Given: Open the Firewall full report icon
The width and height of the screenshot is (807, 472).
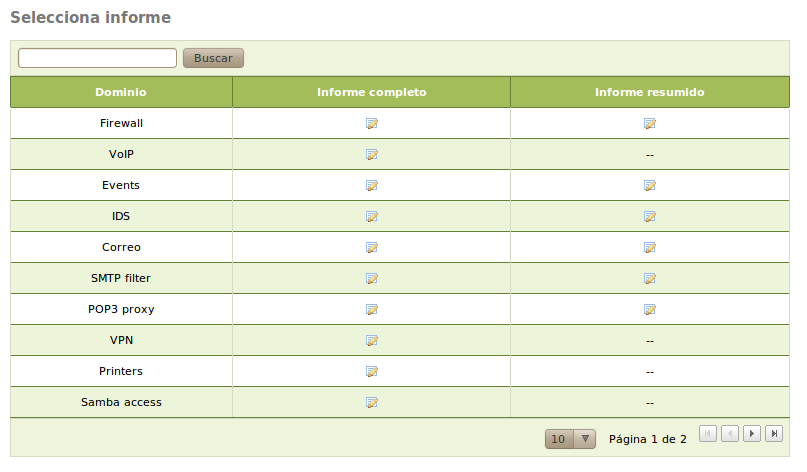Looking at the screenshot, I should 371,124.
